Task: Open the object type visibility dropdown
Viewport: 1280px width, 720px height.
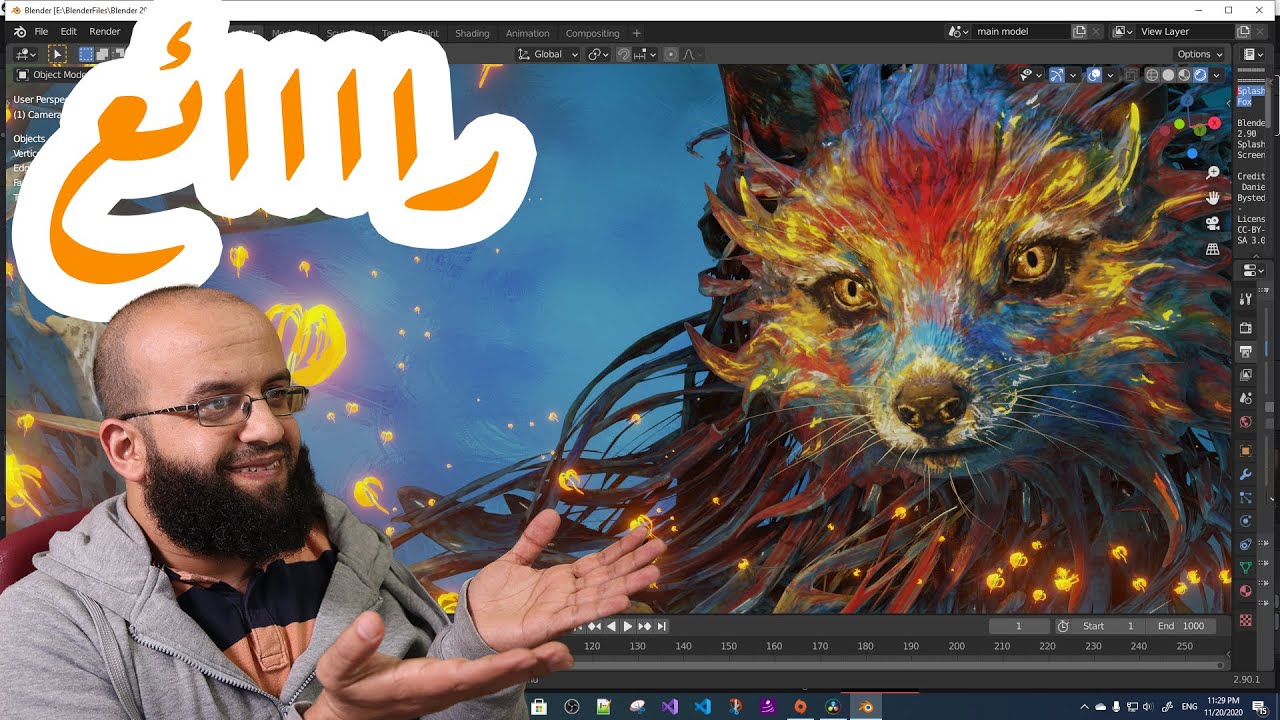Action: (1031, 75)
